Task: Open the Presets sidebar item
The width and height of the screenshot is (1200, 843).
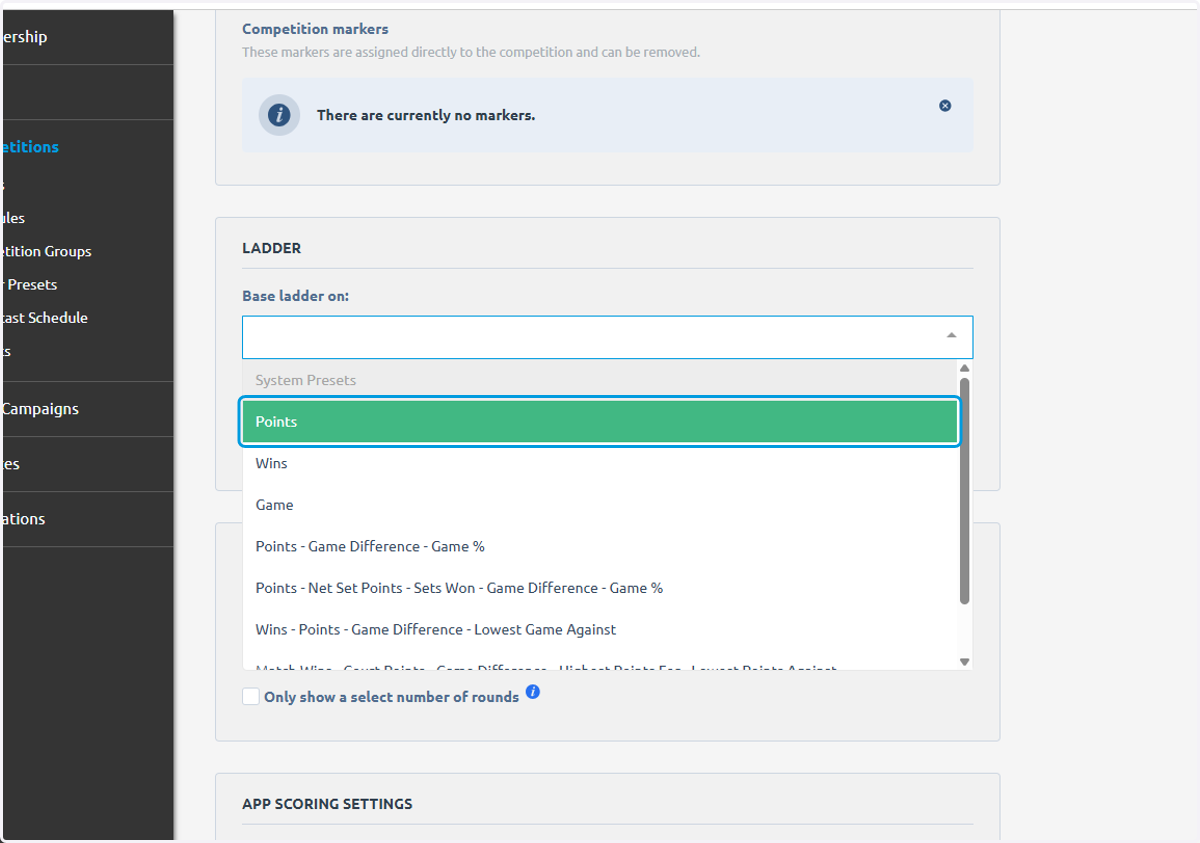Action: [29, 284]
